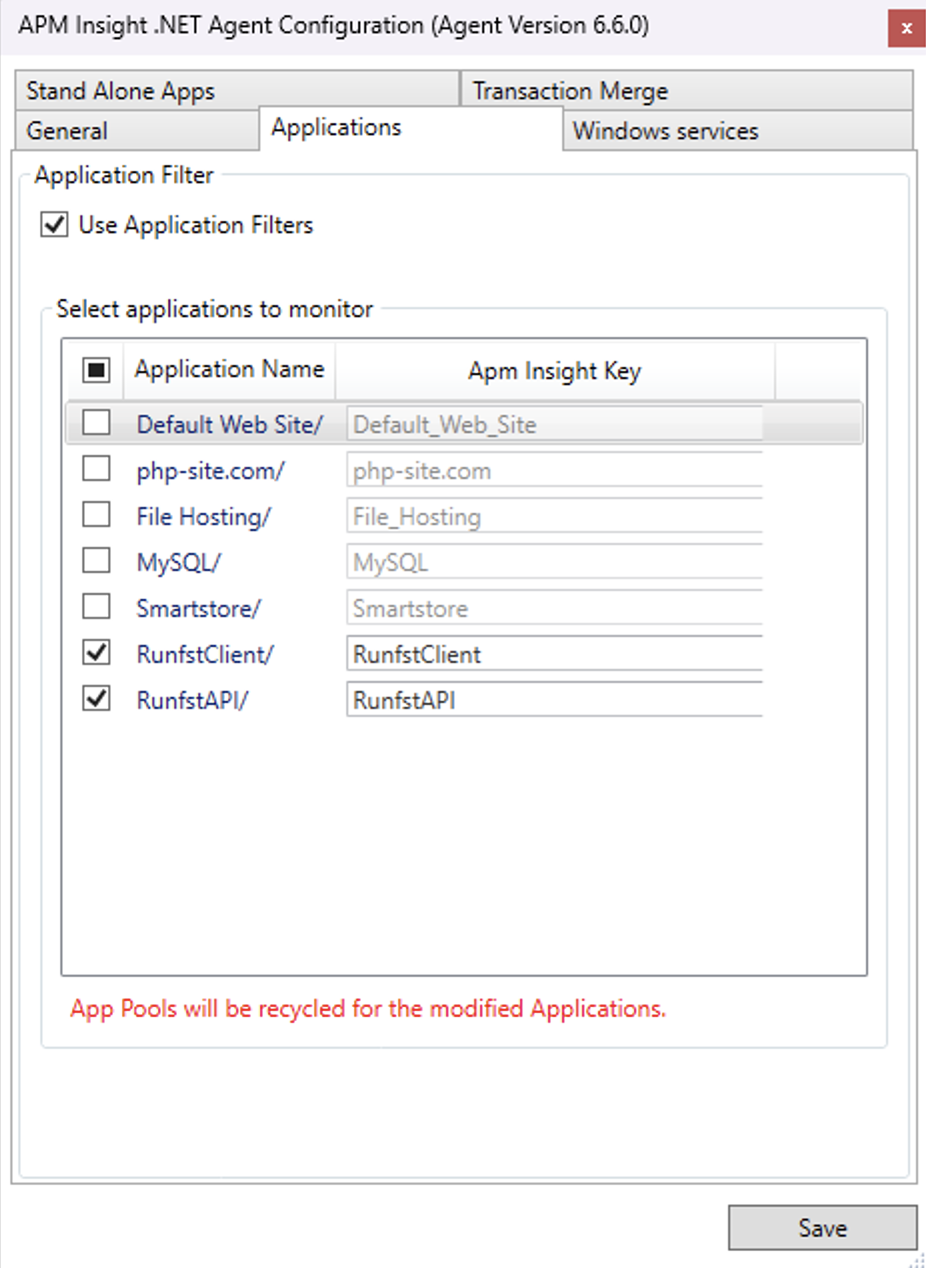Select the MySQL/ application name
Image resolution: width=926 pixels, height=1268 pixels.
point(178,563)
